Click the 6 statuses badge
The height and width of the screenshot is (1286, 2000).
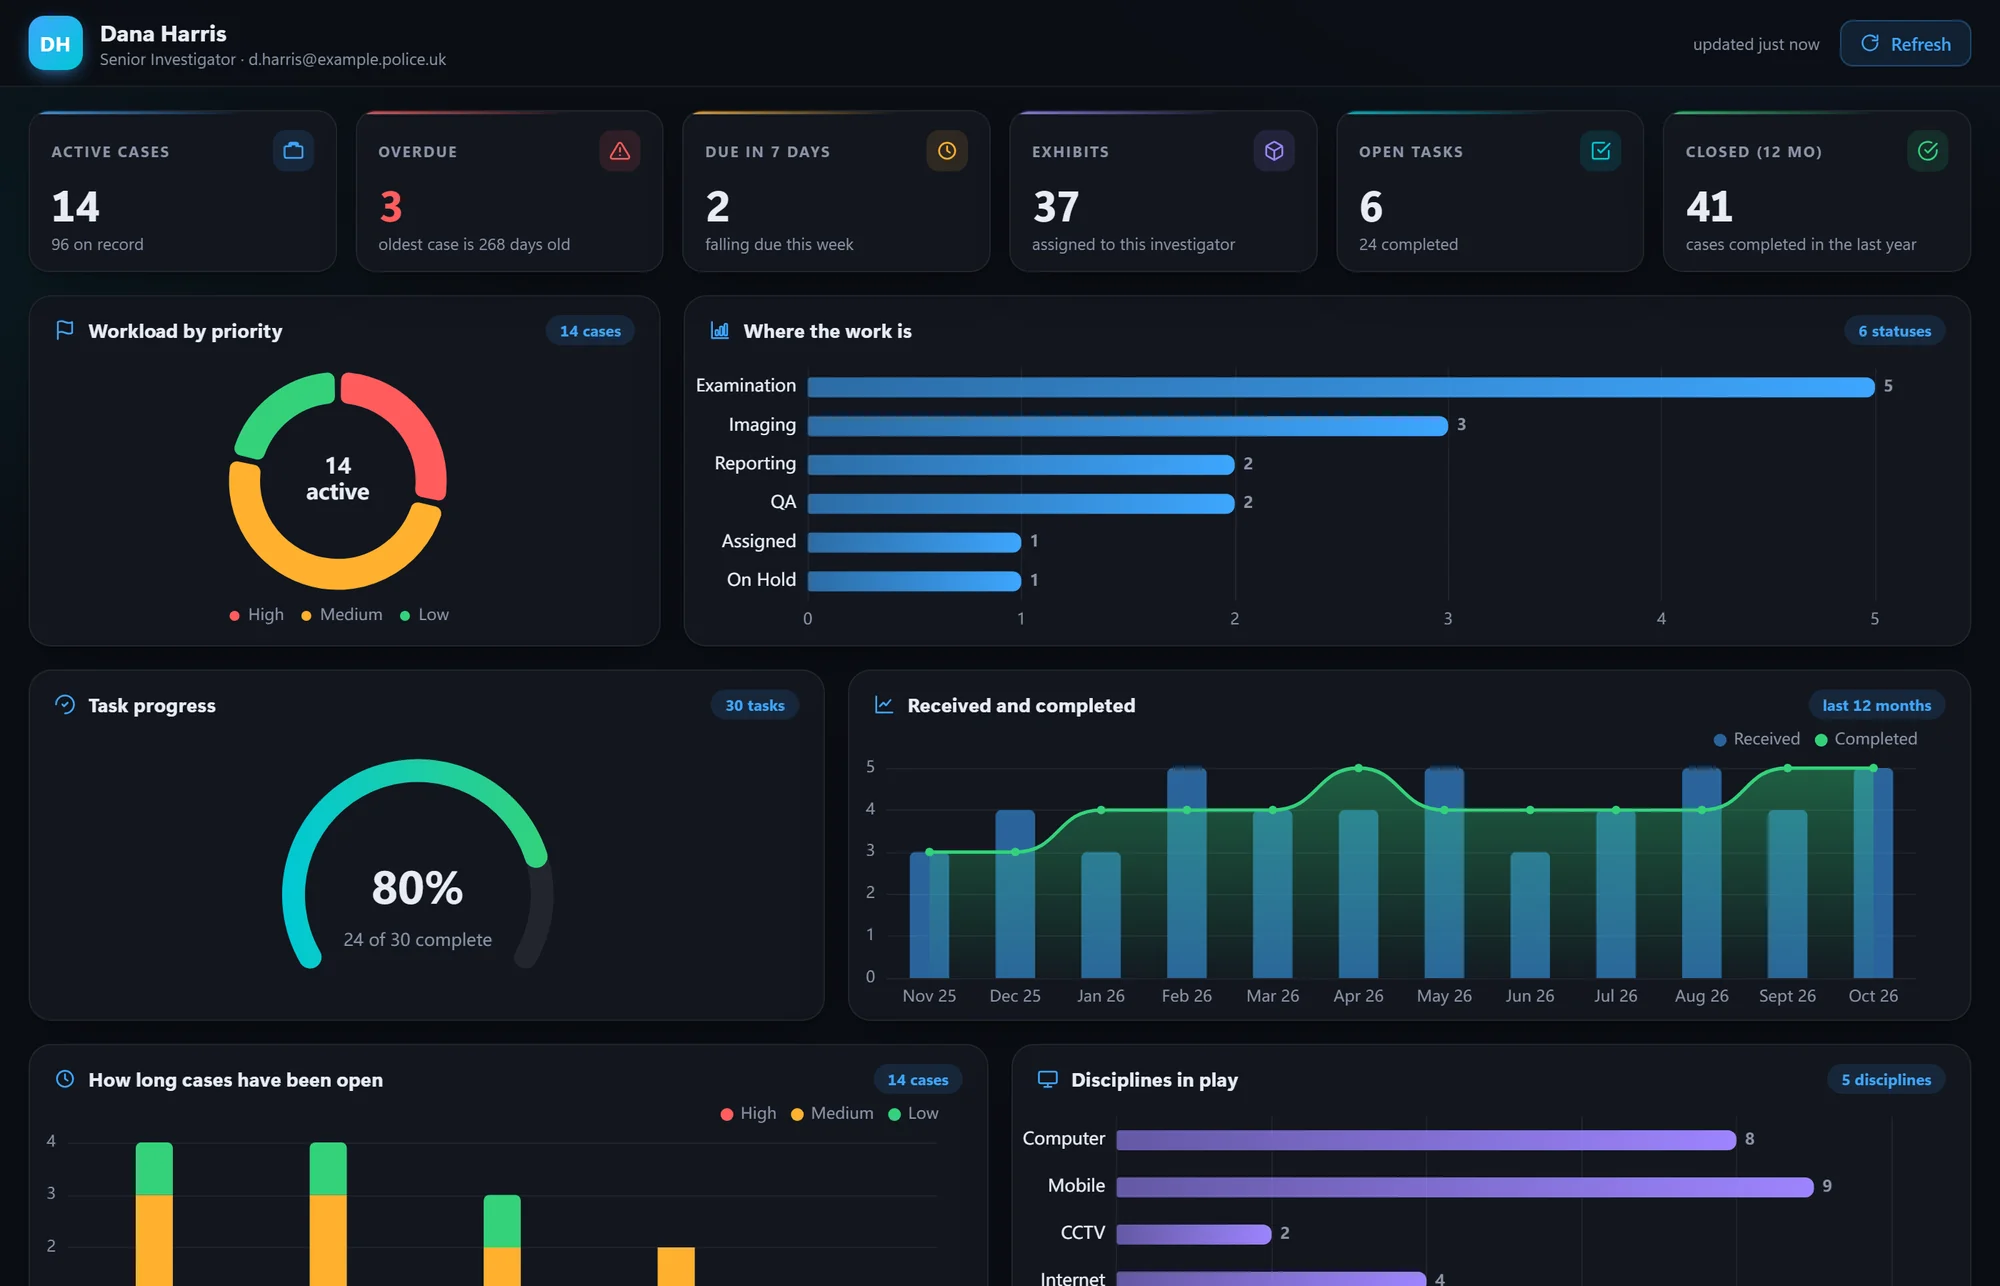[x=1894, y=331]
